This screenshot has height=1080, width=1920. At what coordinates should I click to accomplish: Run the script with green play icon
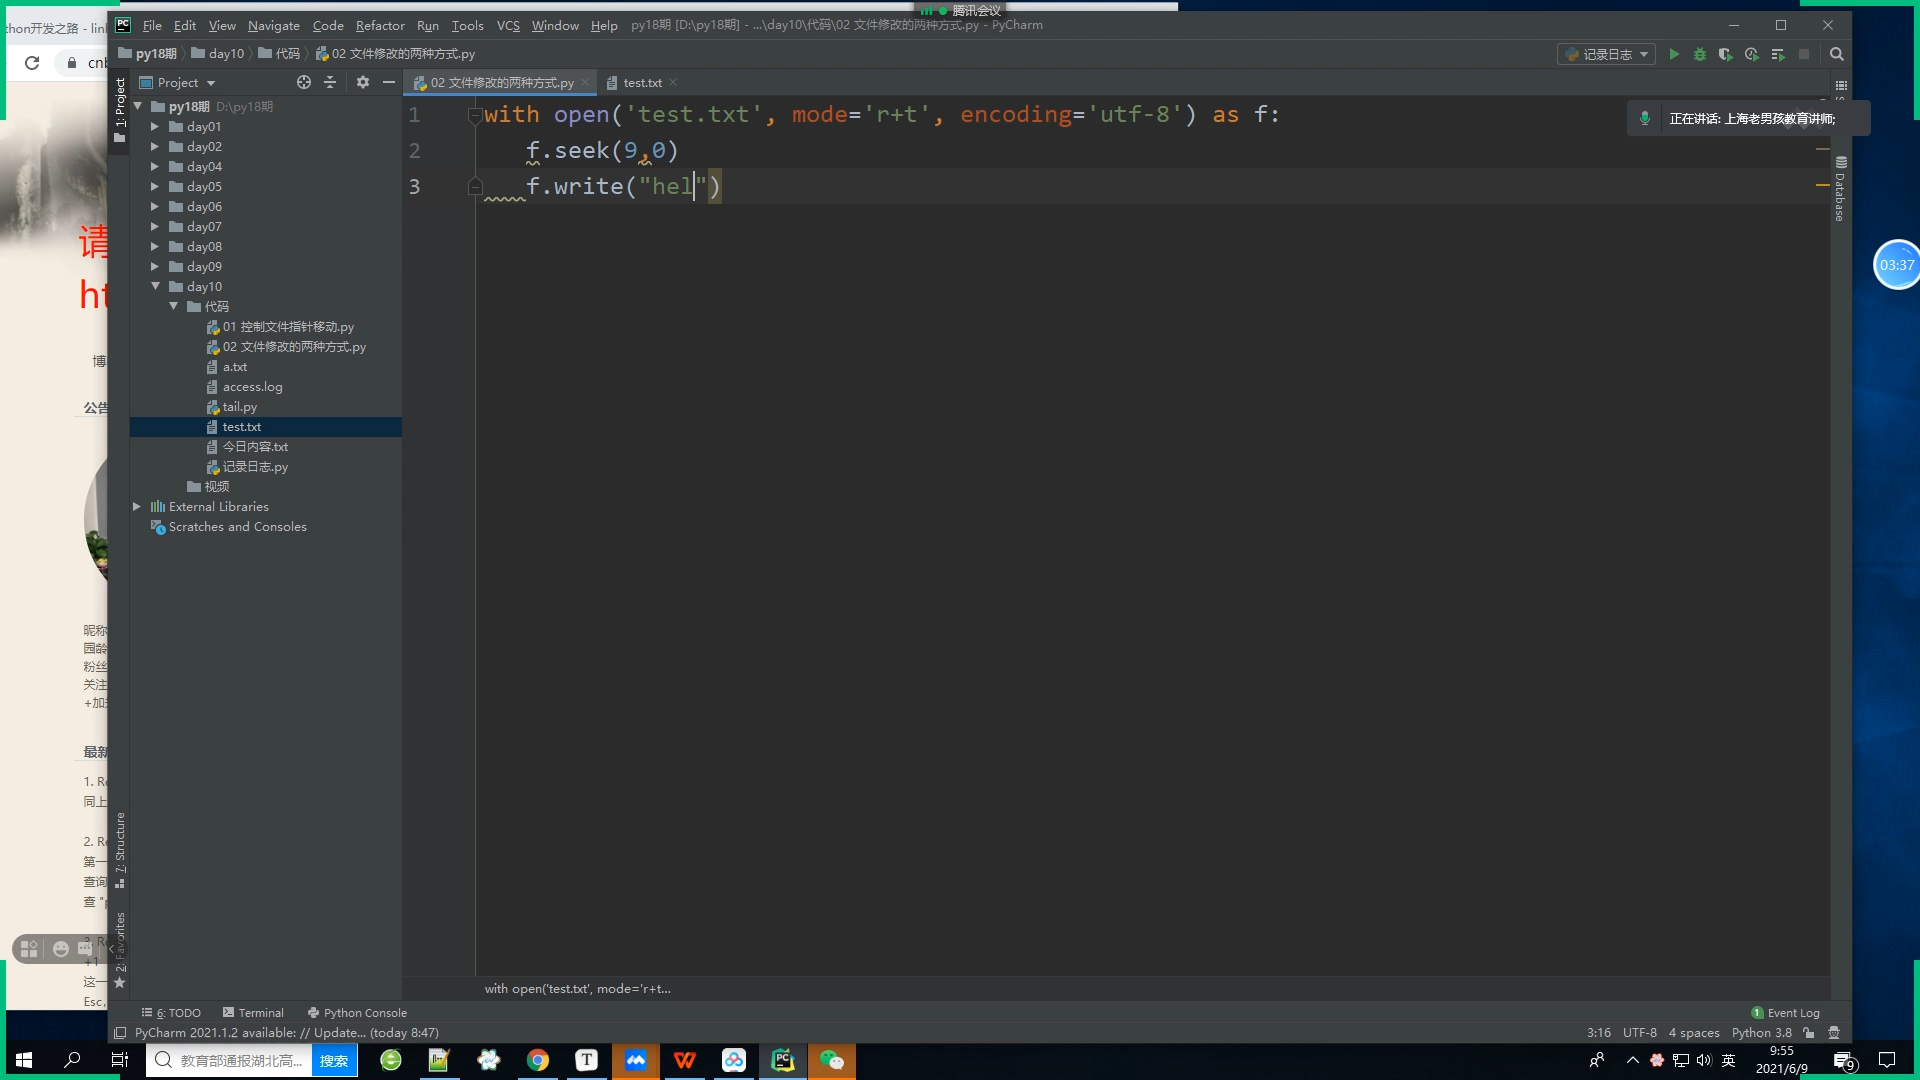click(x=1674, y=54)
